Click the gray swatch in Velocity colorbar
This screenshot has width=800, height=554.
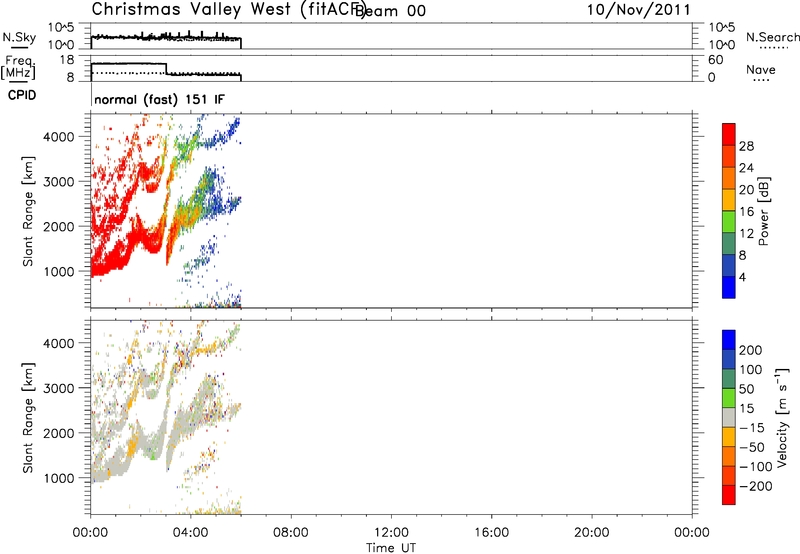(x=729, y=418)
